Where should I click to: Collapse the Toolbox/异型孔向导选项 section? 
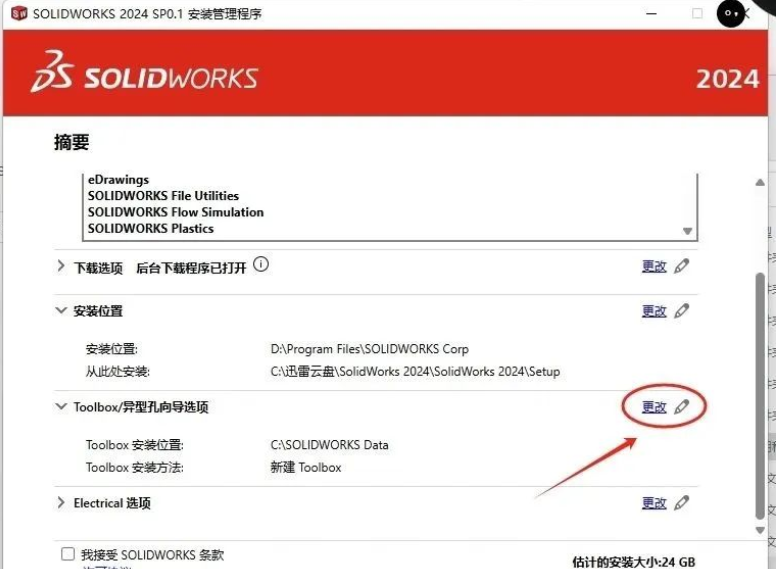[x=61, y=406]
